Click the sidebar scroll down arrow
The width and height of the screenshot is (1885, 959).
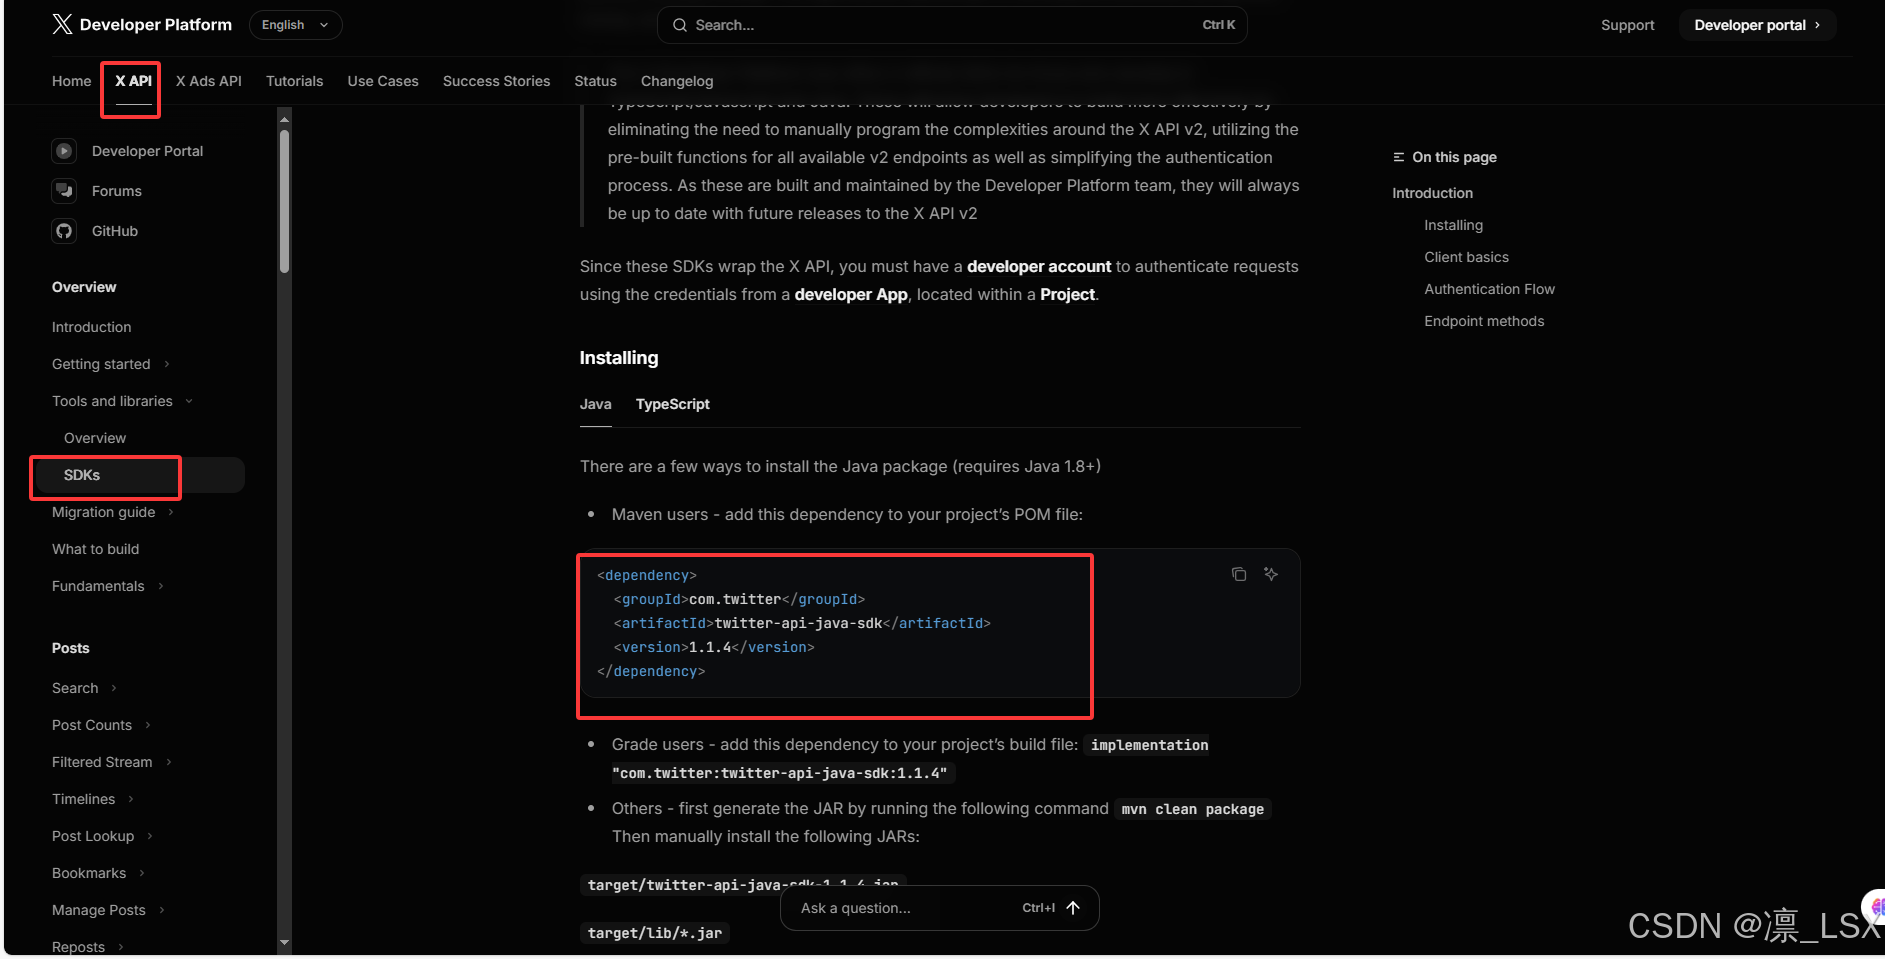pyautogui.click(x=285, y=942)
